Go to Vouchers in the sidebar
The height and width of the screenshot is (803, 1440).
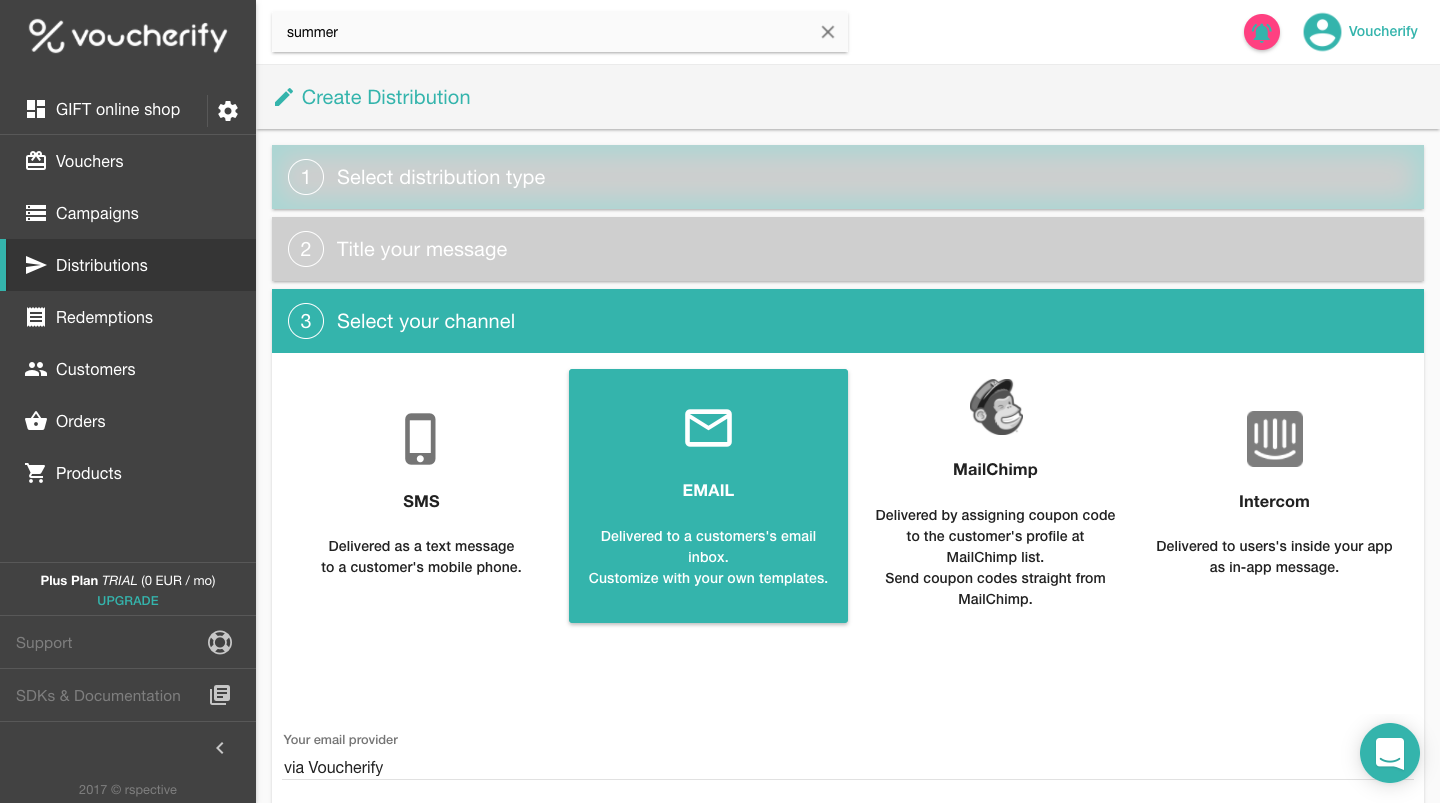(x=89, y=161)
